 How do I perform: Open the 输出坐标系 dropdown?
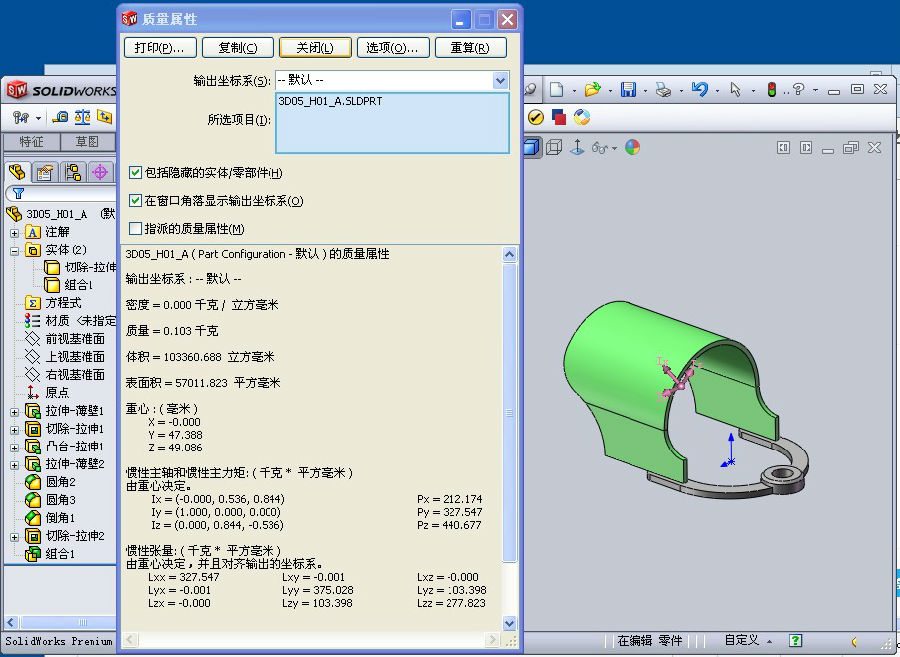tap(500, 80)
